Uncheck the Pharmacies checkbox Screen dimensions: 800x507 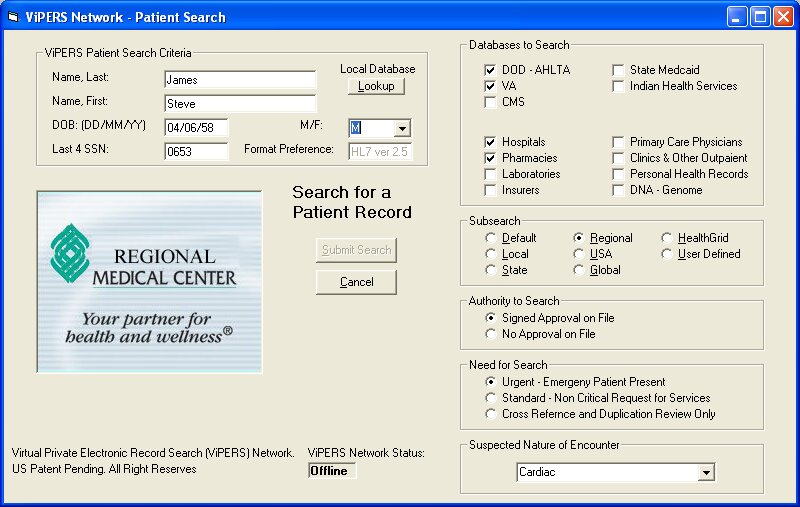click(490, 158)
